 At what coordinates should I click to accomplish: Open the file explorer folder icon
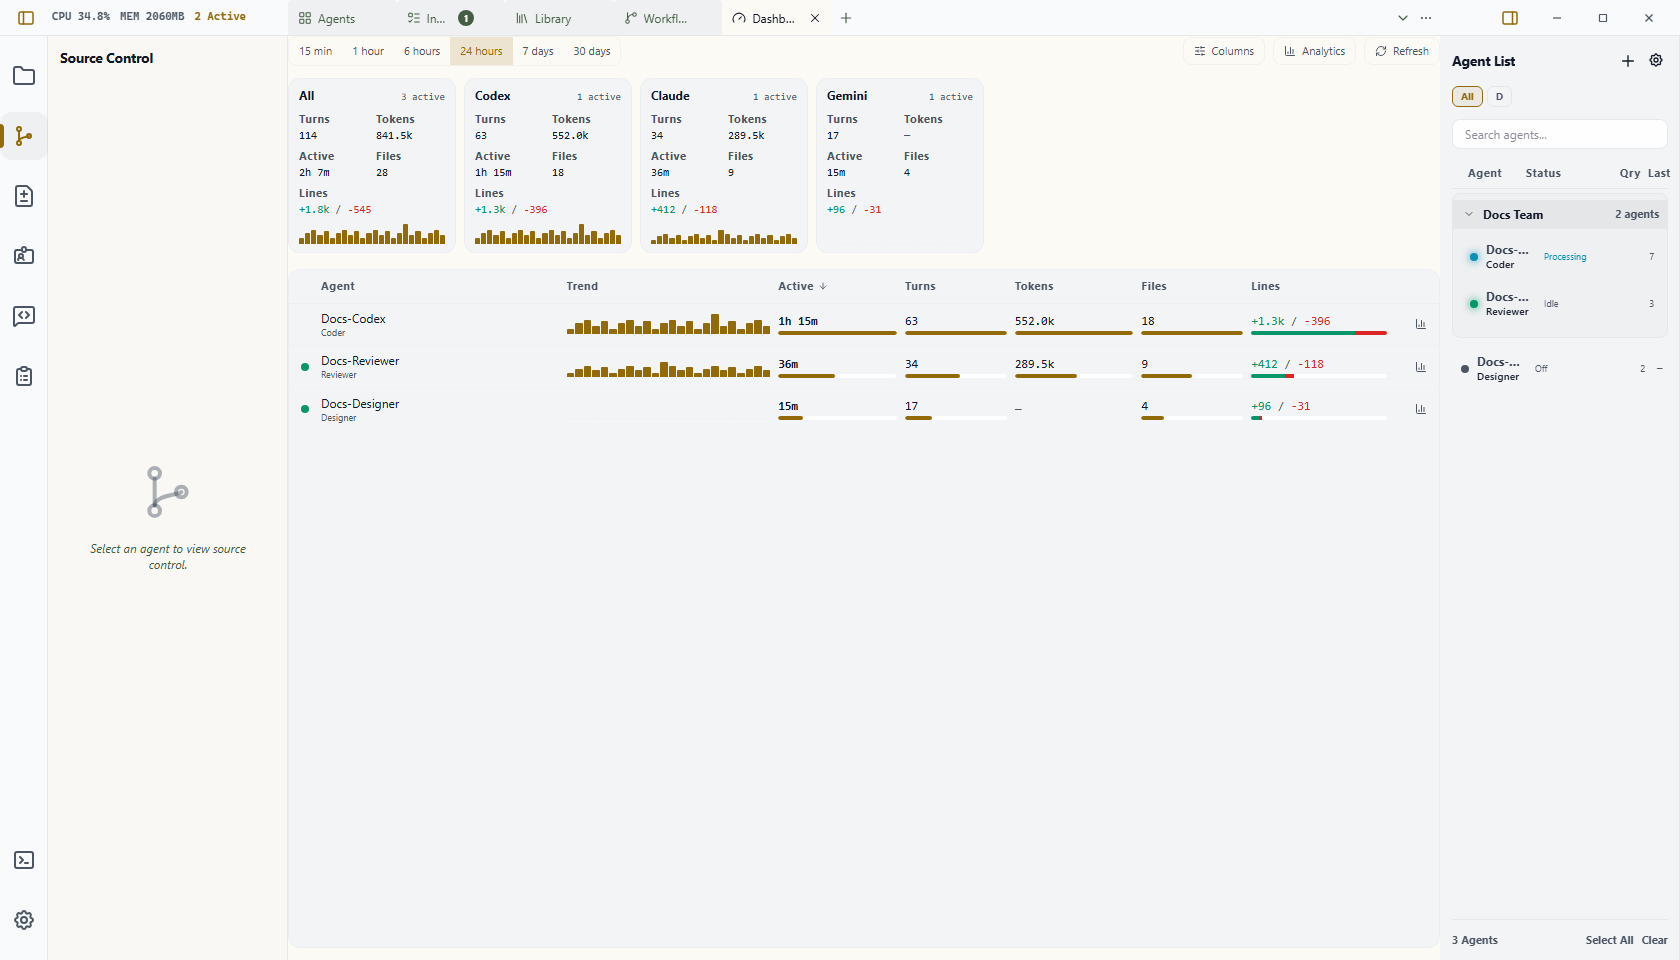24,76
